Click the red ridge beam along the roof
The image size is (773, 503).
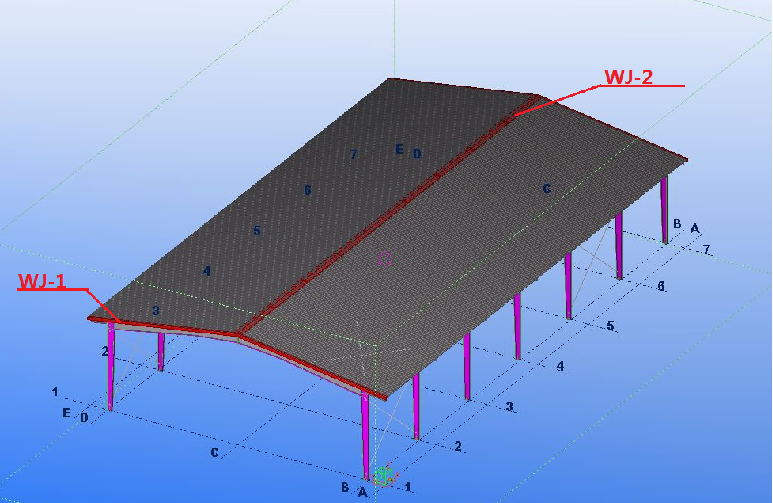[388, 215]
